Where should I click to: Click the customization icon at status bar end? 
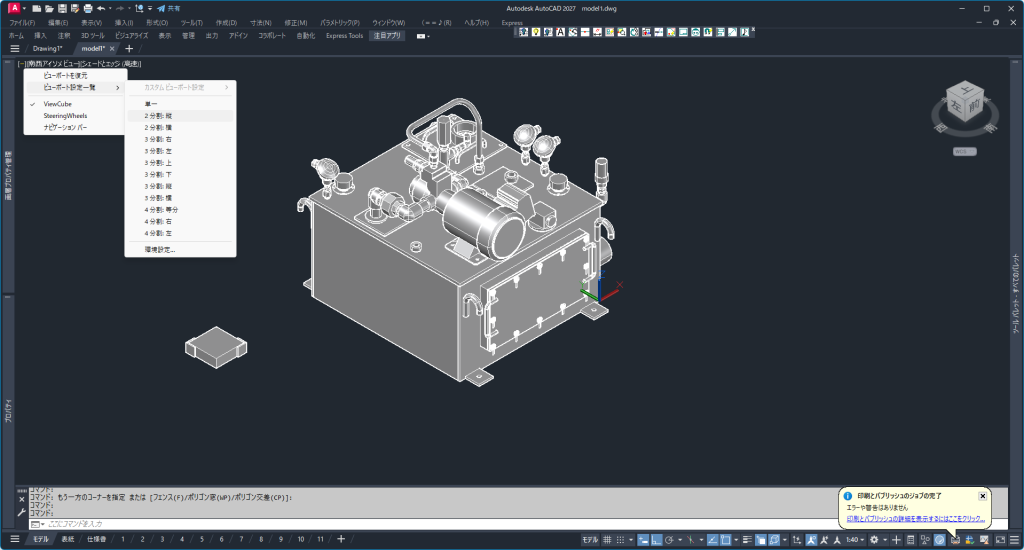point(1014,540)
